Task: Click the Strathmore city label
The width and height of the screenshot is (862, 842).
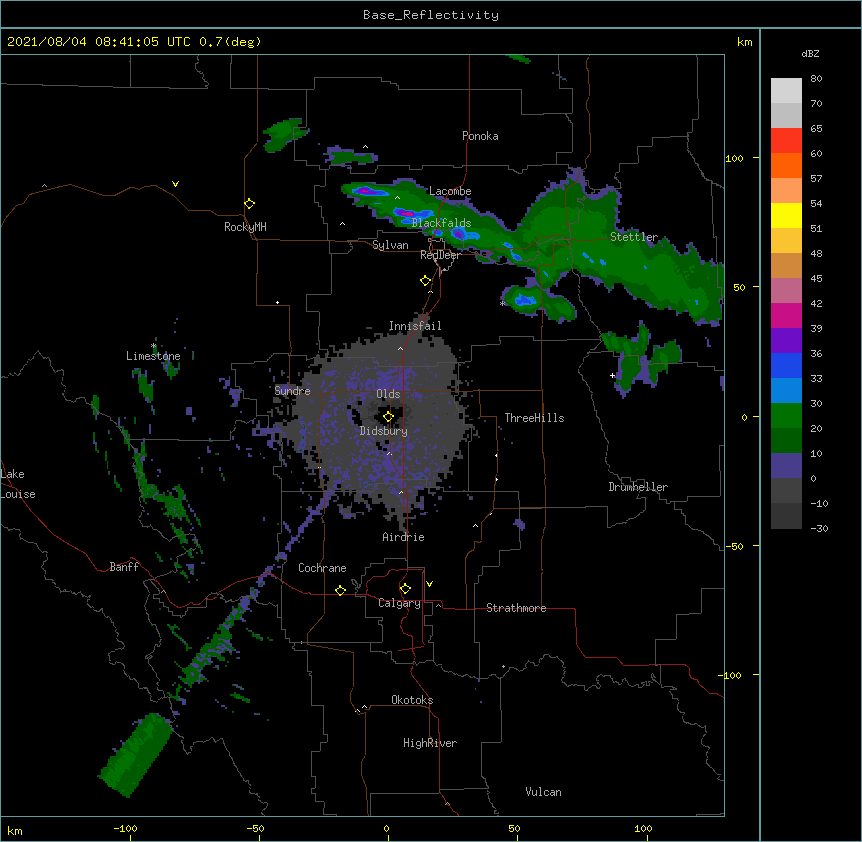Action: pyautogui.click(x=516, y=608)
